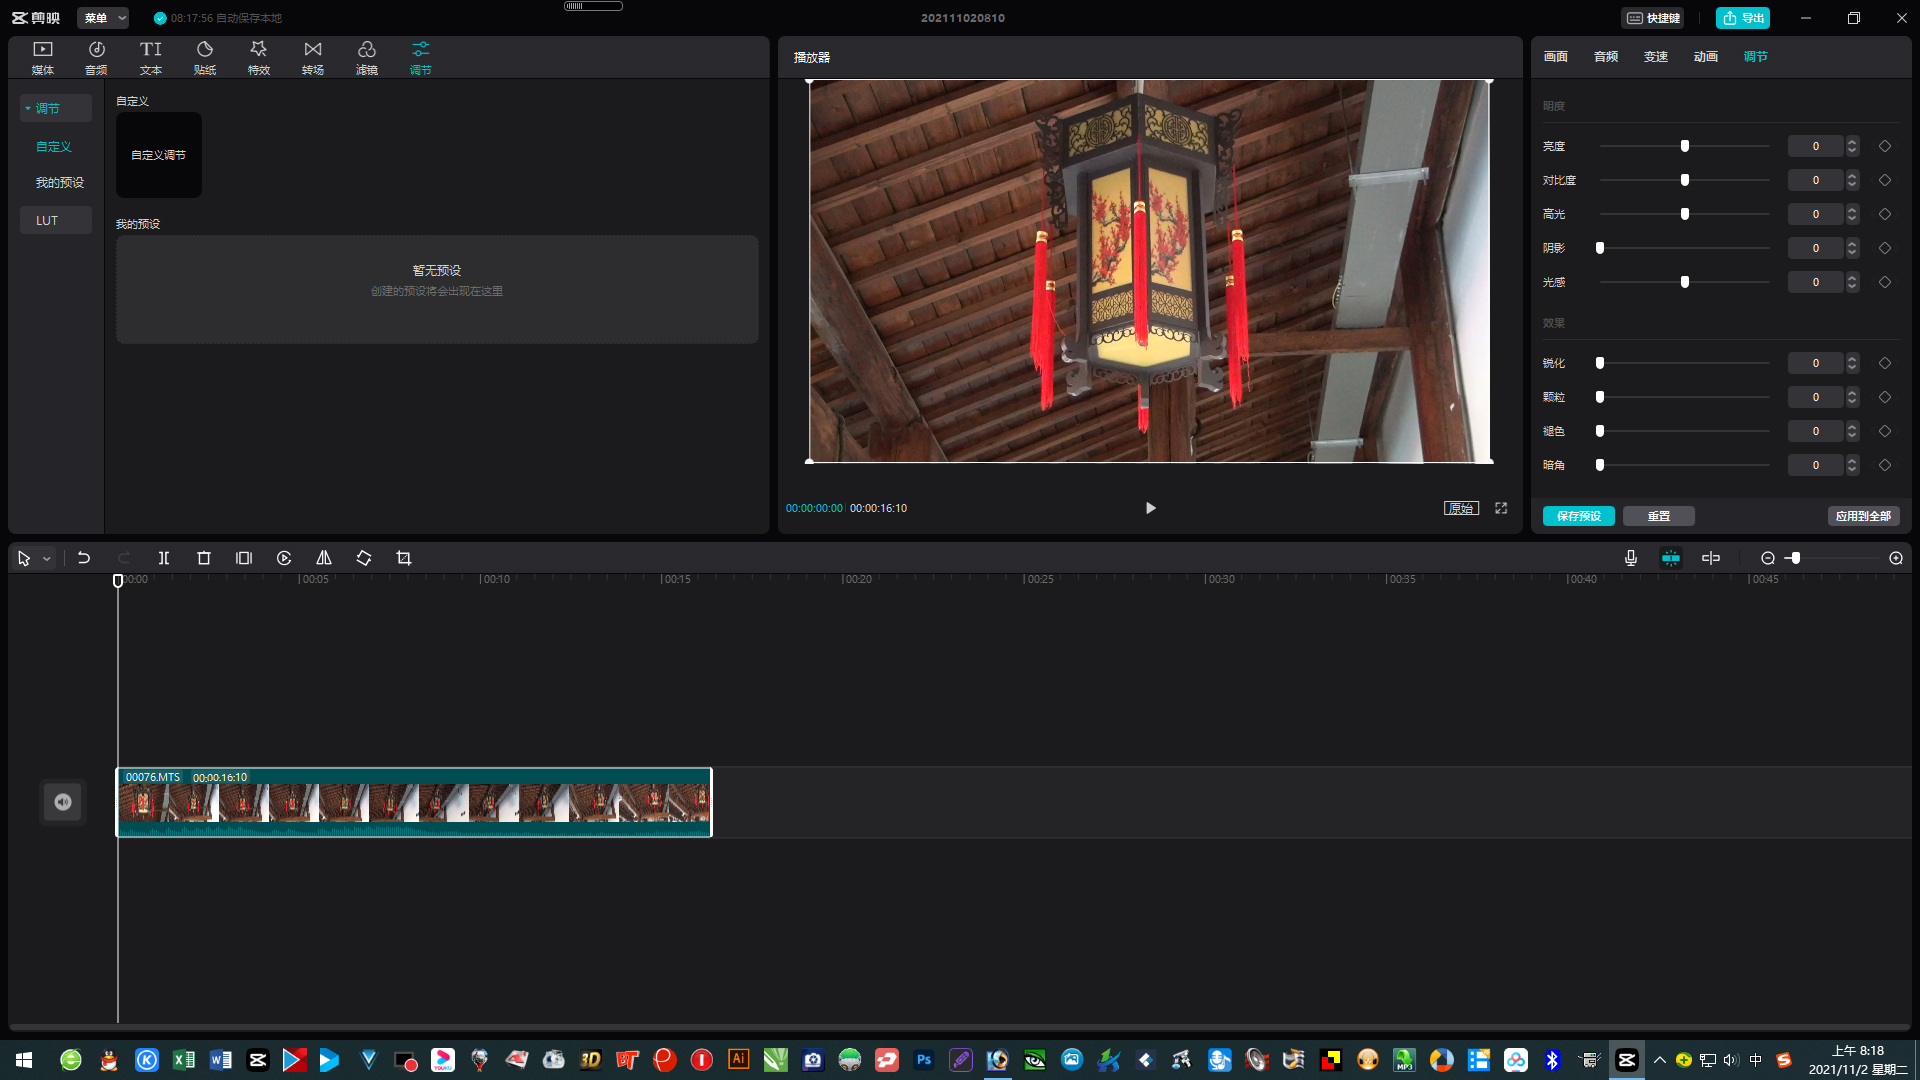
Task: Open the 快捷键 shortcuts button
Action: [x=1652, y=18]
